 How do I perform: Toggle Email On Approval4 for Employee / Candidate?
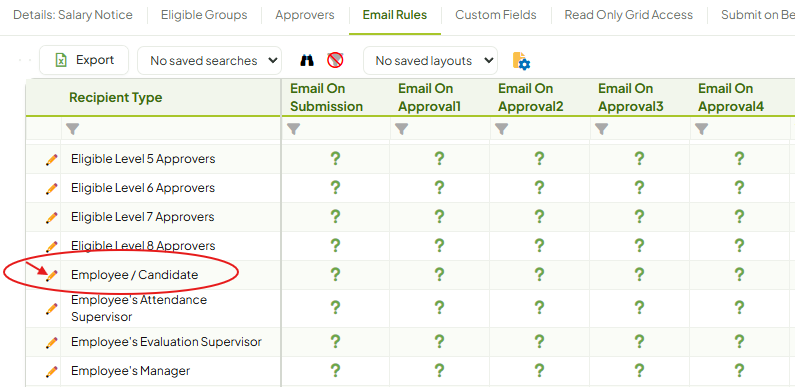(739, 274)
